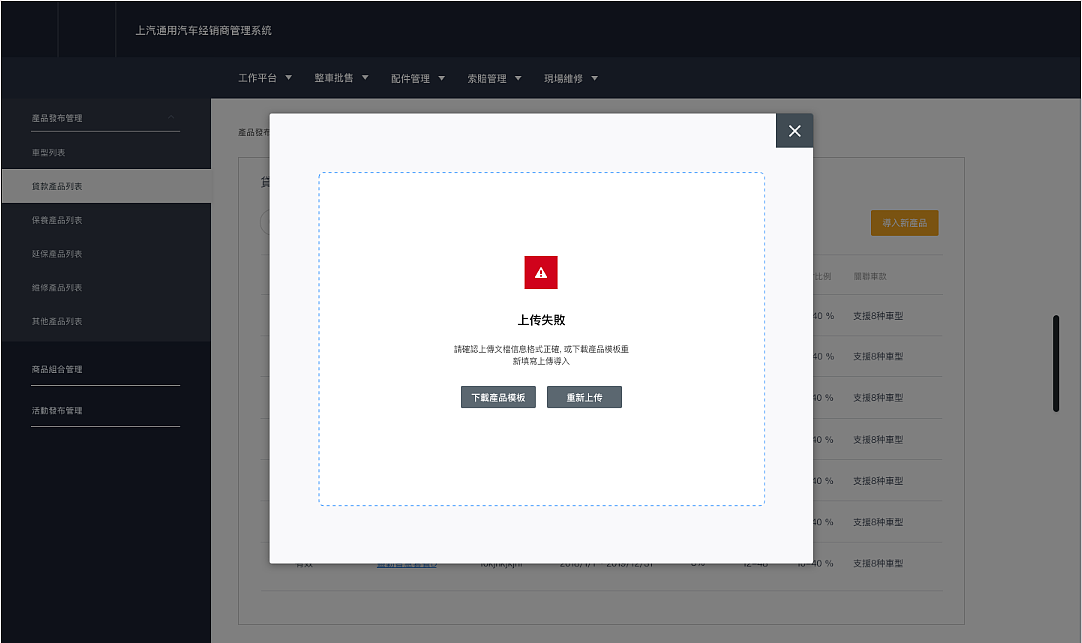Open the 工作平台 dropdown menu
Screen dimensions: 1082x643
[x=263, y=77]
